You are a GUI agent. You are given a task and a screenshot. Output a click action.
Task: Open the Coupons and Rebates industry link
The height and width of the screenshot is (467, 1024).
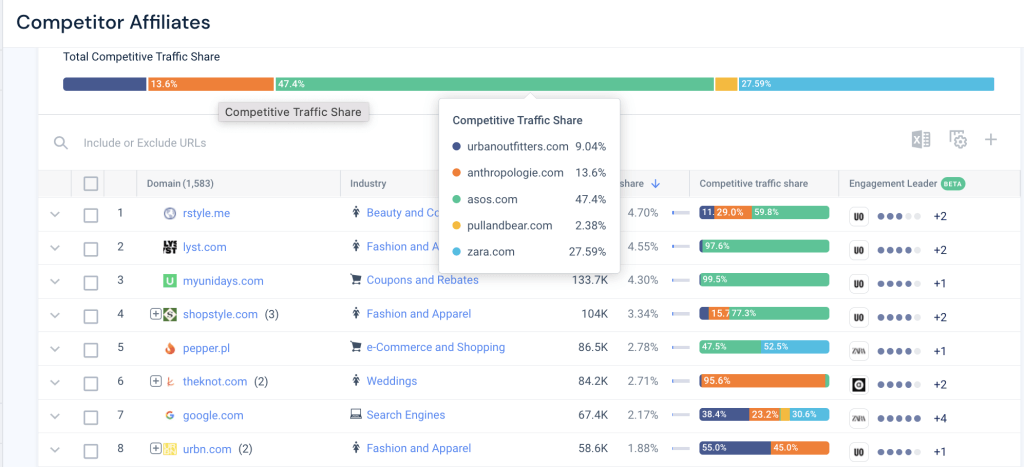pyautogui.click(x=423, y=280)
